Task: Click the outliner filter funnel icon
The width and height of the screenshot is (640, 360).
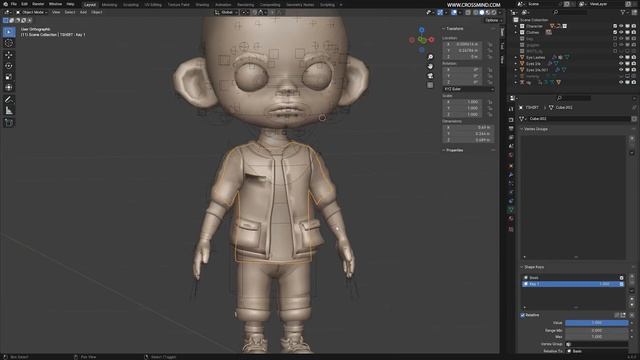Action: pos(623,12)
